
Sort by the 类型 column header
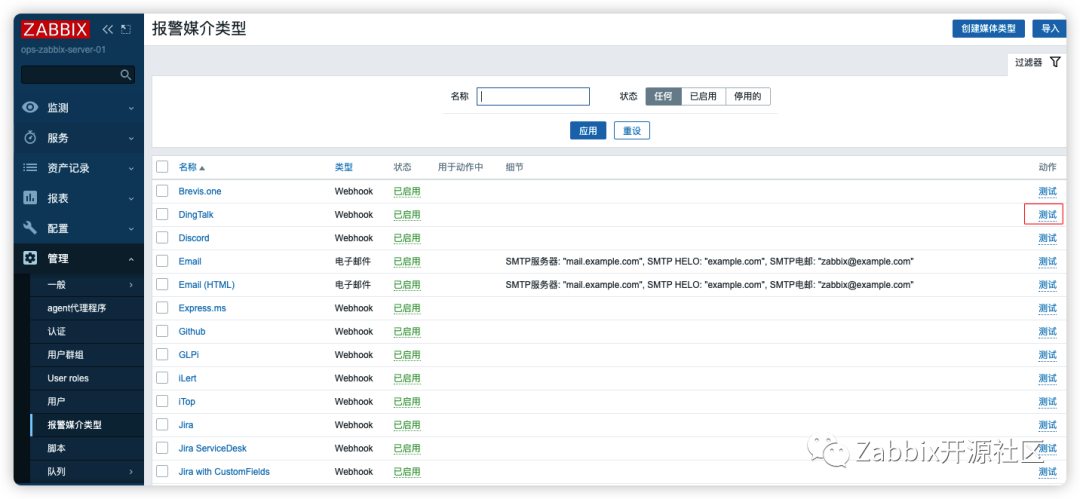(x=344, y=167)
